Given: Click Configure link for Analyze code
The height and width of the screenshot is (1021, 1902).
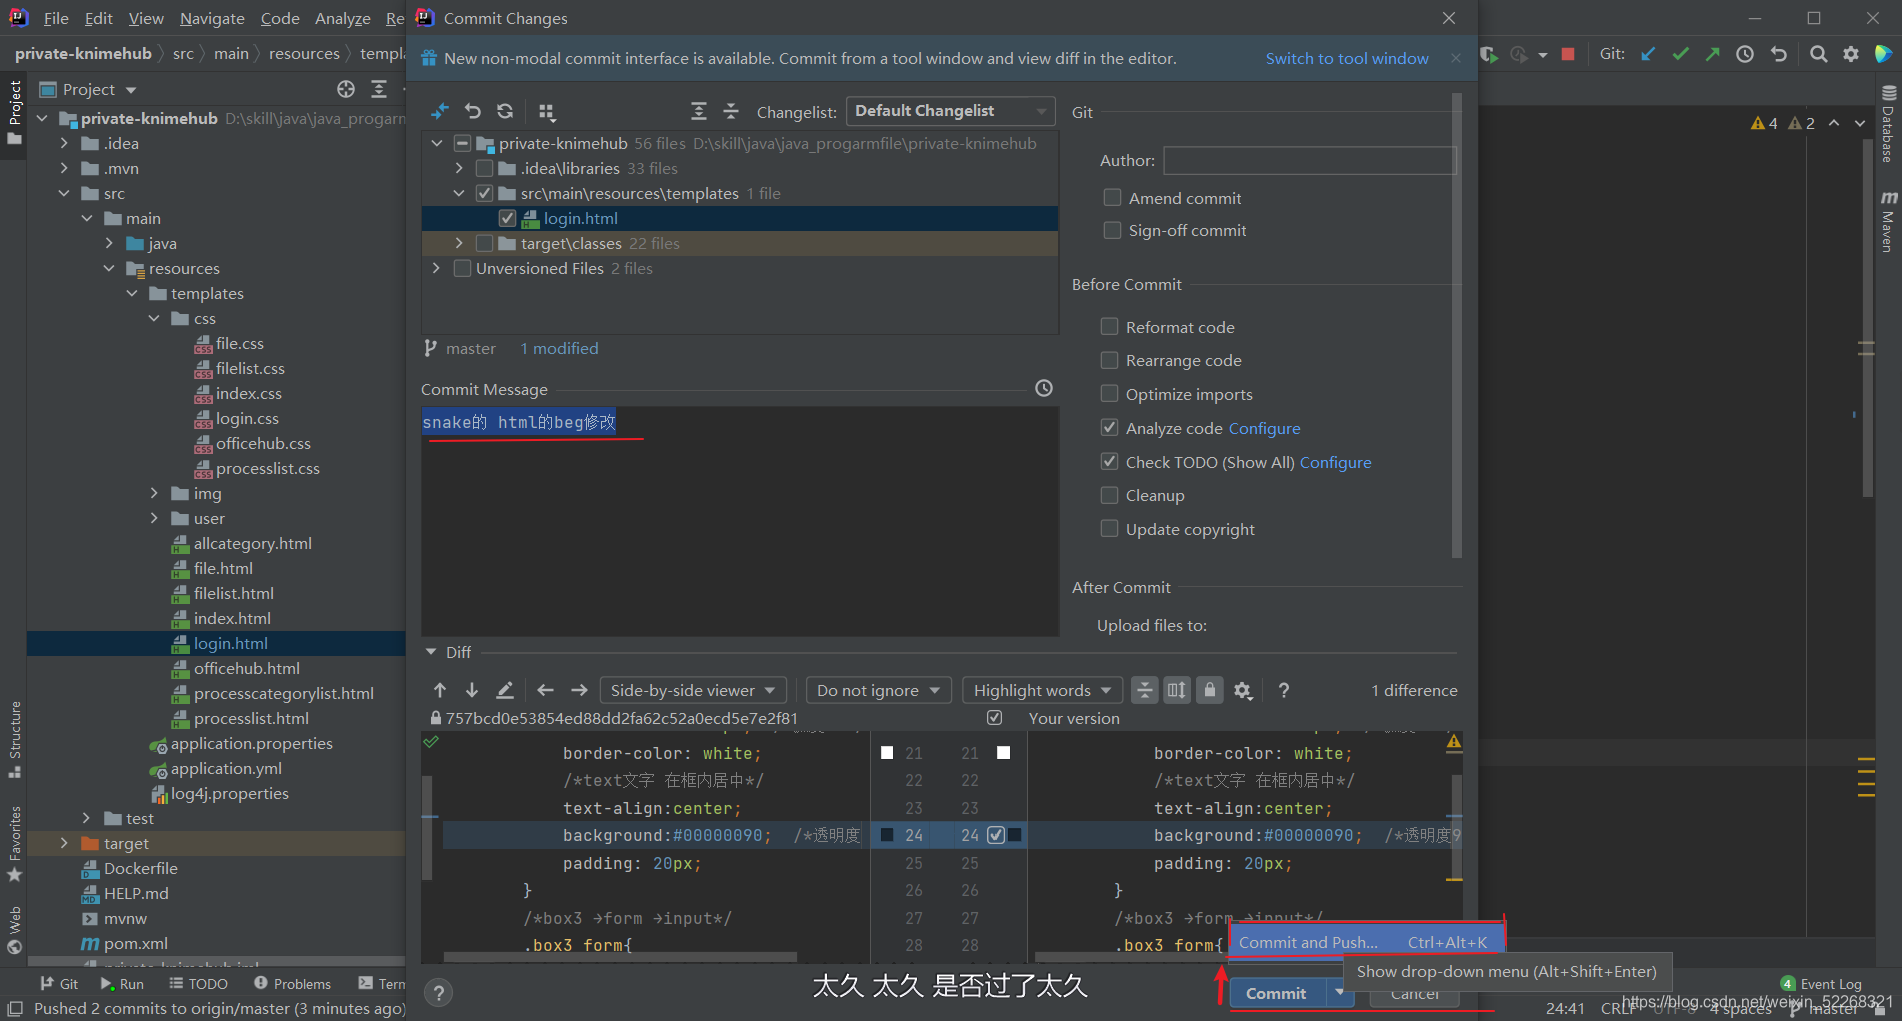Looking at the screenshot, I should click(1264, 428).
